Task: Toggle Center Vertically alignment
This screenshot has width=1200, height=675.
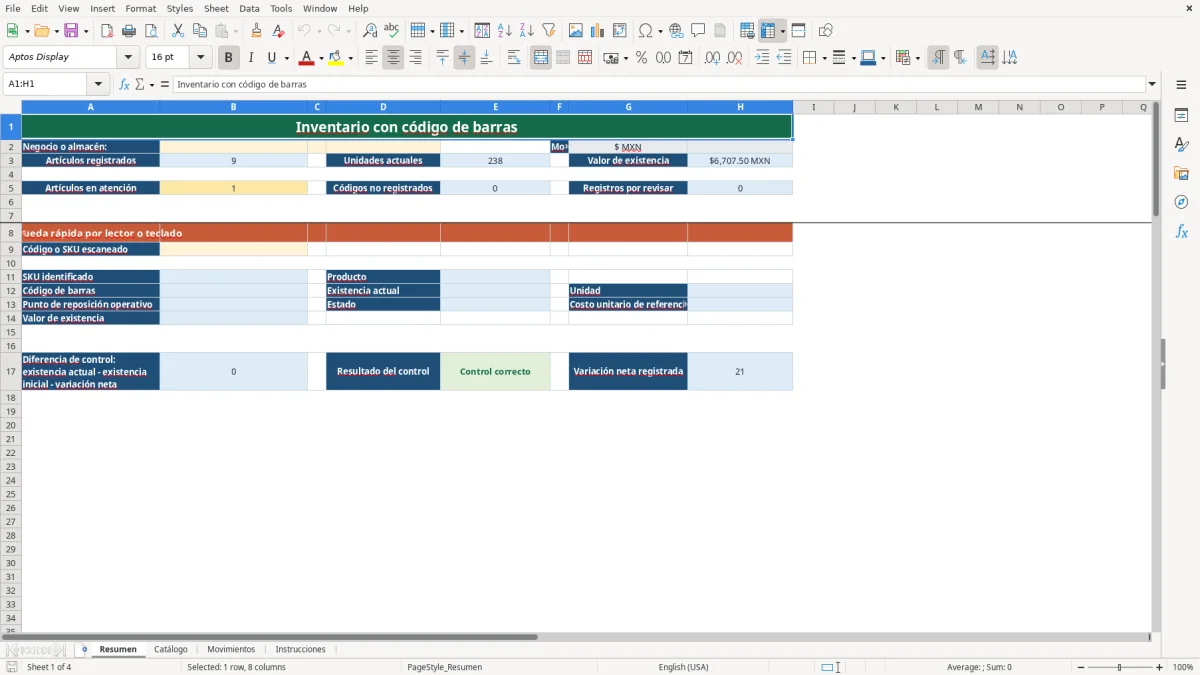Action: point(464,58)
